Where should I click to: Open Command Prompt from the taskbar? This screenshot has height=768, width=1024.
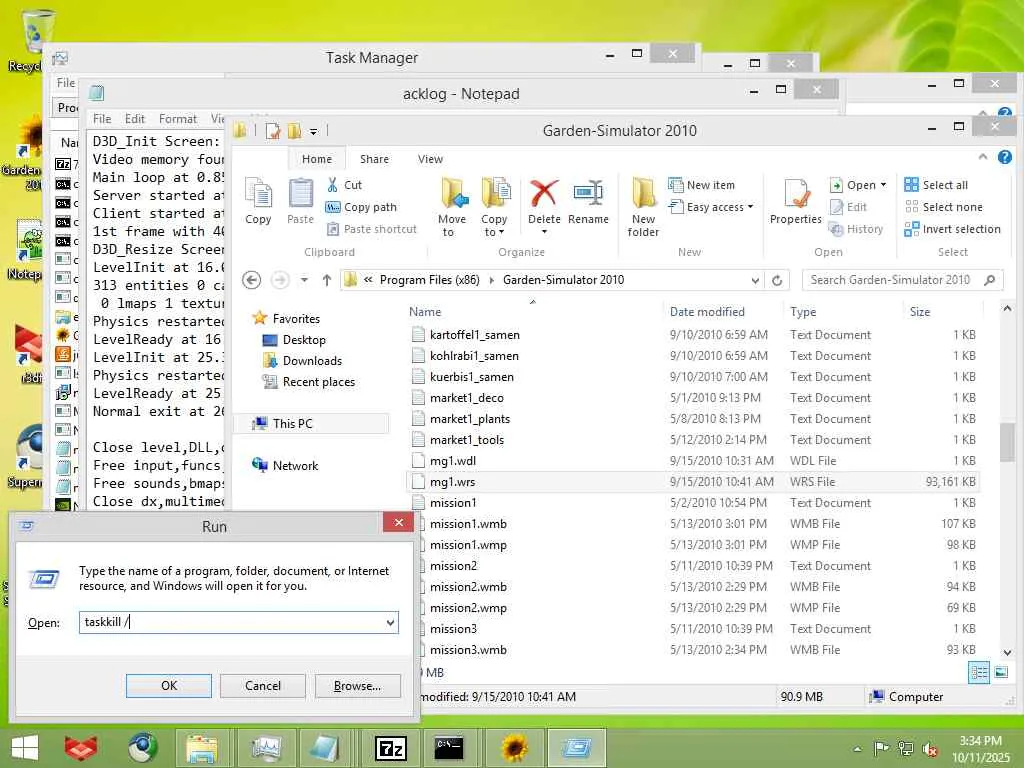[449, 748]
